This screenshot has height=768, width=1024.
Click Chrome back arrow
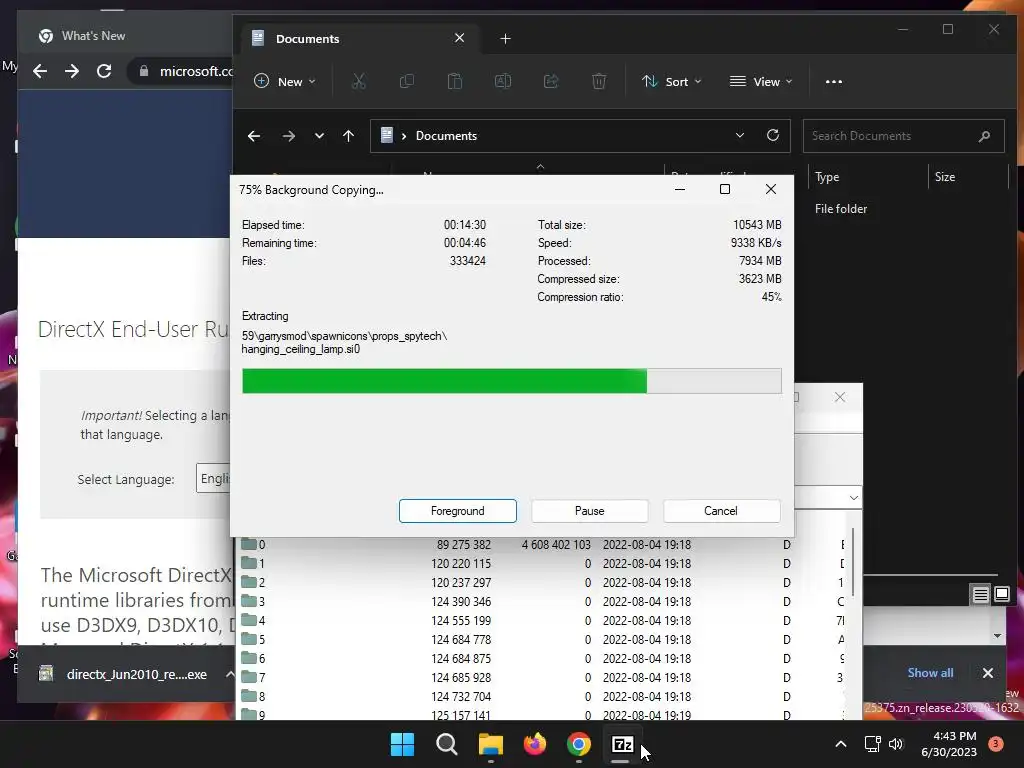click(x=40, y=71)
